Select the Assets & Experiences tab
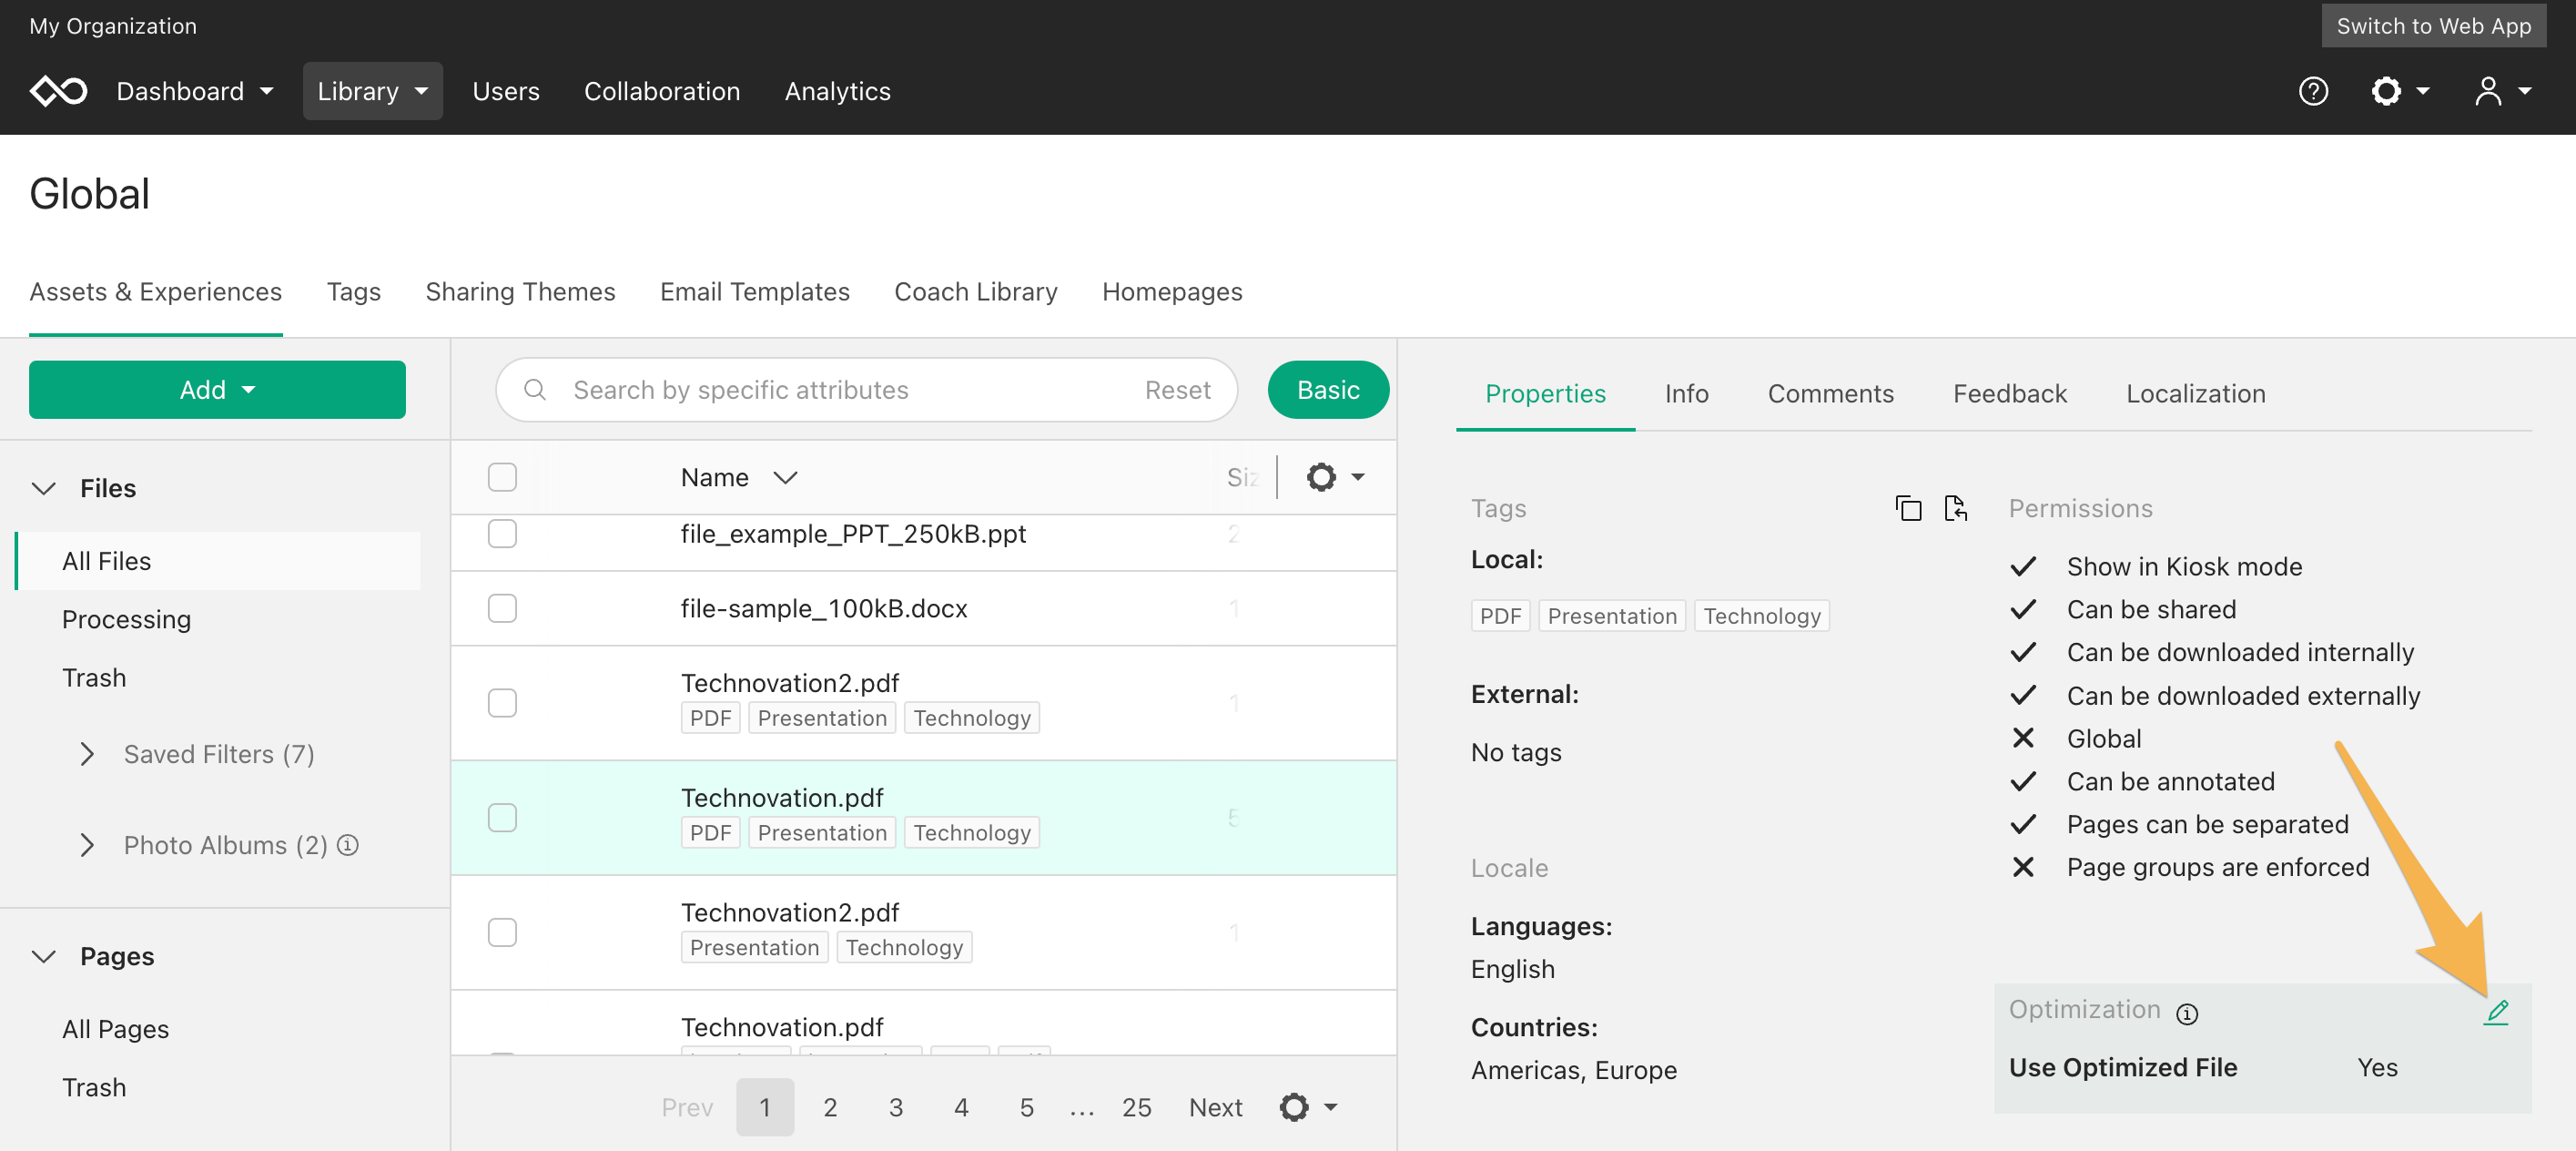This screenshot has height=1151, width=2576. click(x=156, y=291)
